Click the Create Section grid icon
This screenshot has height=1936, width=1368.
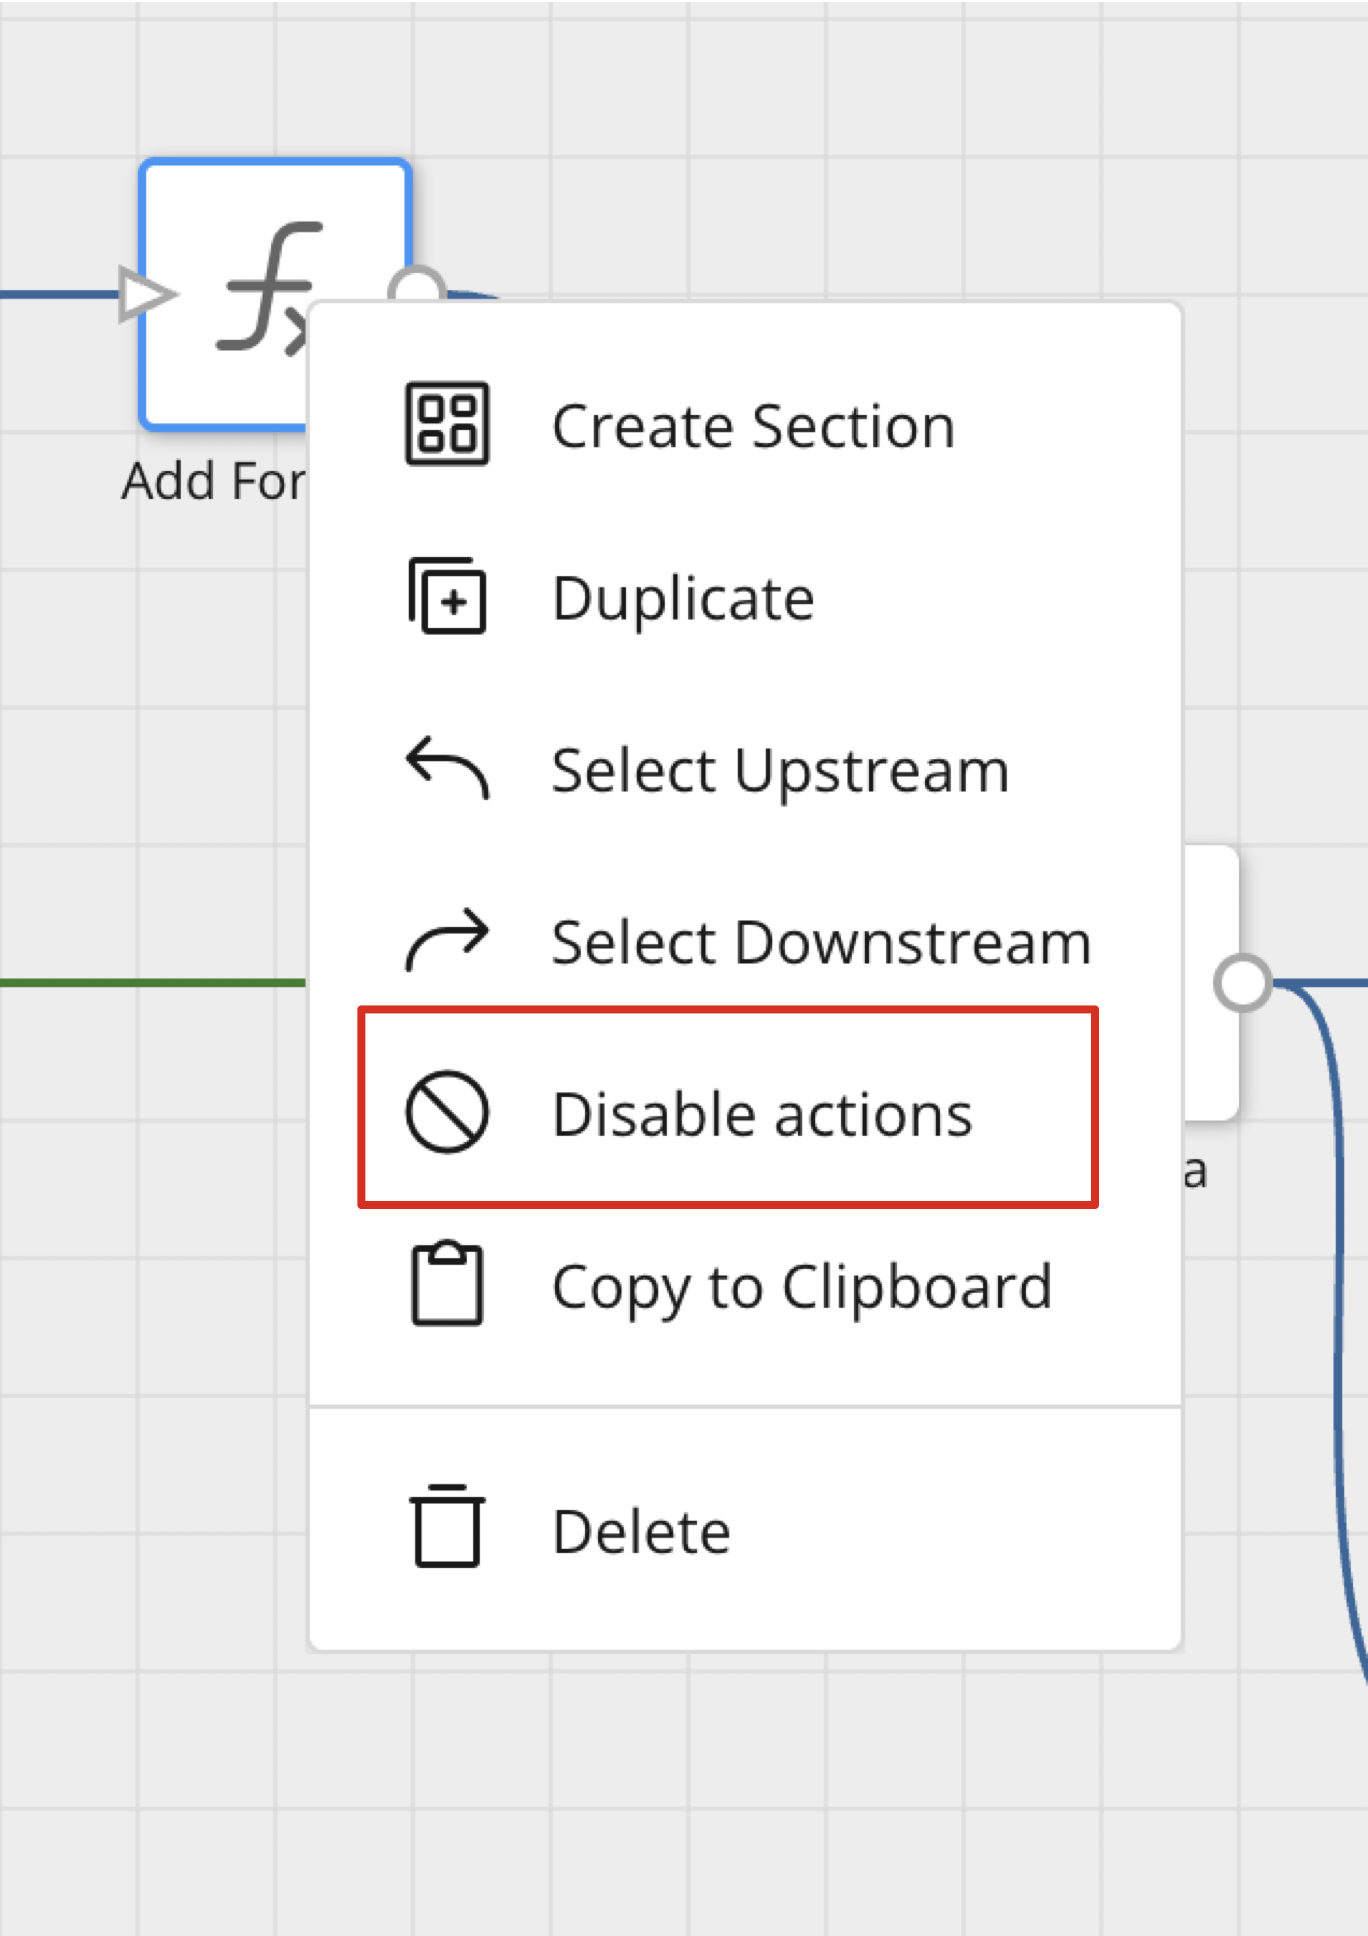coord(447,424)
